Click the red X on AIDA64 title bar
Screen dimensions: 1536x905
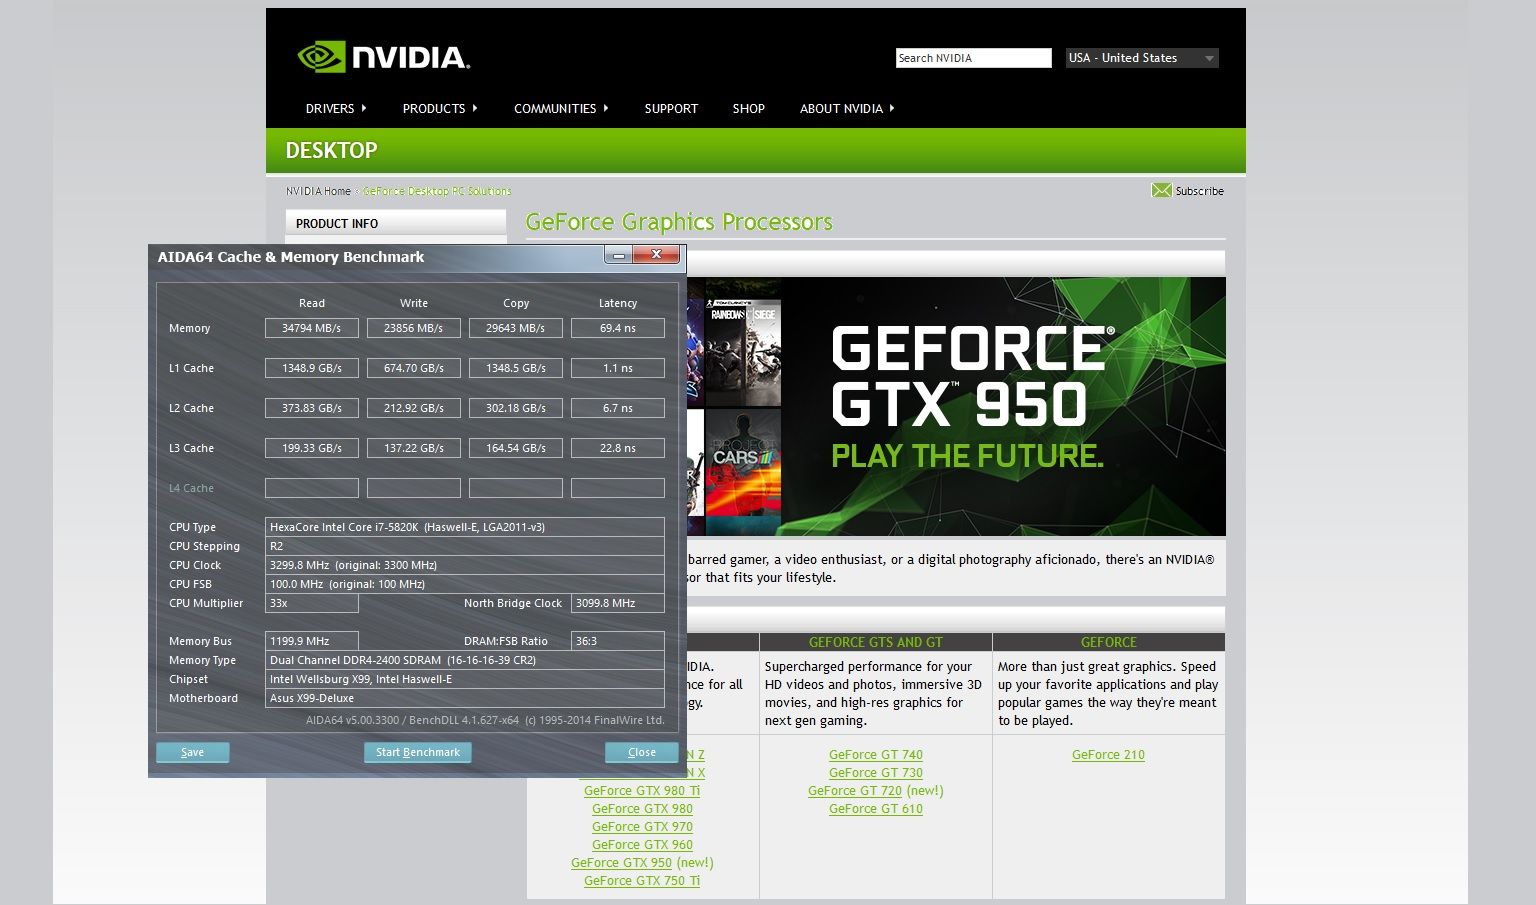click(x=656, y=255)
